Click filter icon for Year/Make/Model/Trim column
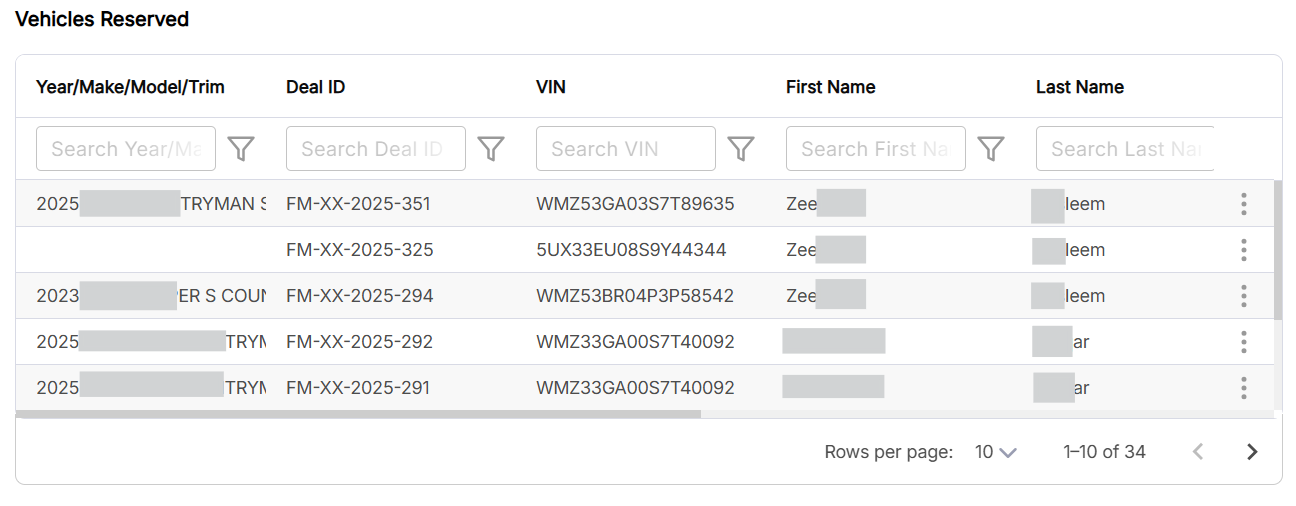Image resolution: width=1296 pixels, height=506 pixels. pos(241,149)
